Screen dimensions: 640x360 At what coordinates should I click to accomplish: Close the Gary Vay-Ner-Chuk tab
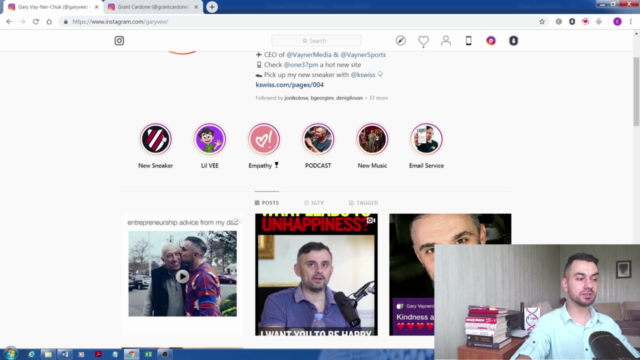[96, 7]
